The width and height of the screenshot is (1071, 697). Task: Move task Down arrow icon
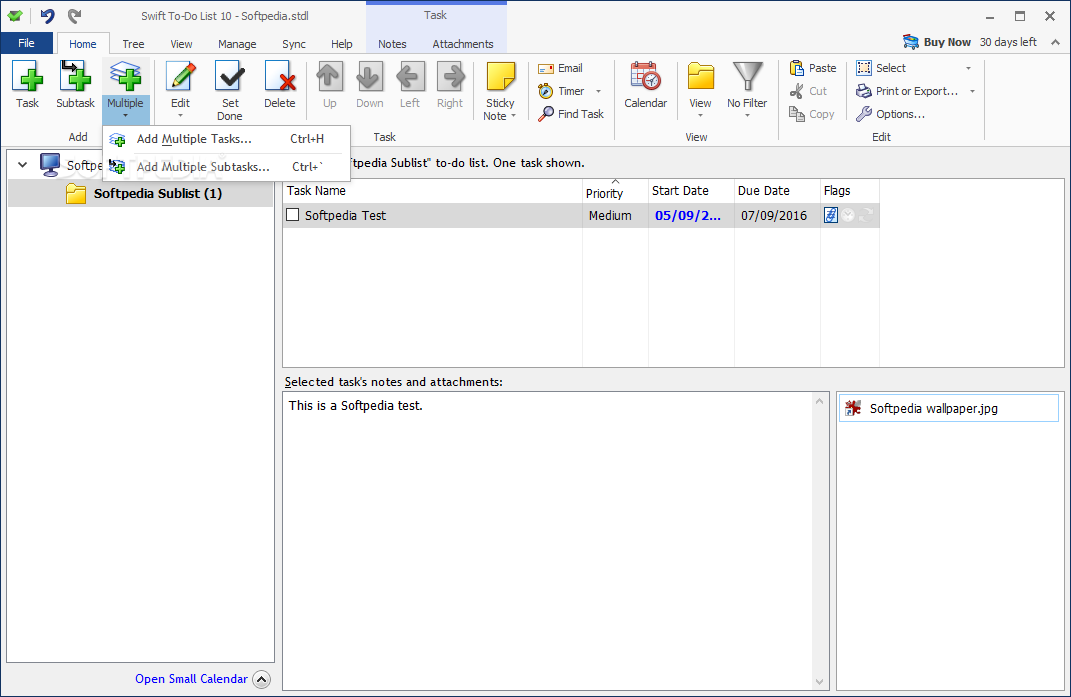click(x=369, y=77)
